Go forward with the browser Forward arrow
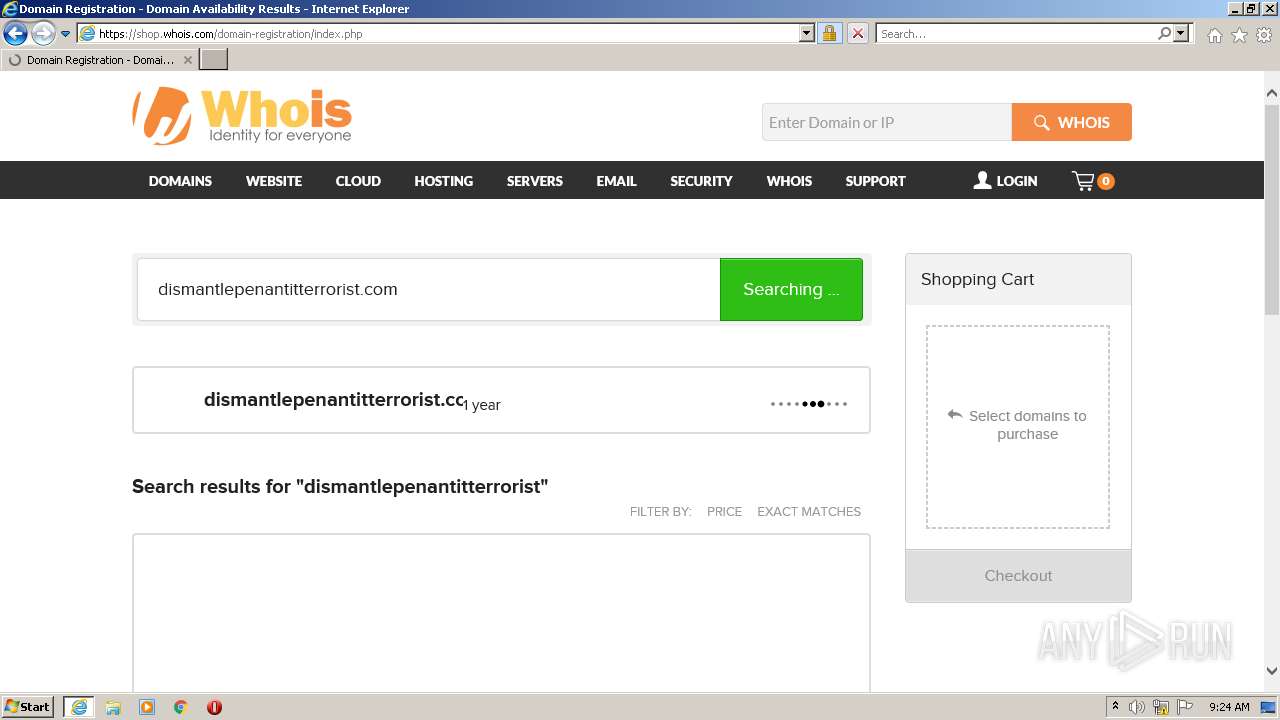This screenshot has height=720, width=1280. [42, 34]
